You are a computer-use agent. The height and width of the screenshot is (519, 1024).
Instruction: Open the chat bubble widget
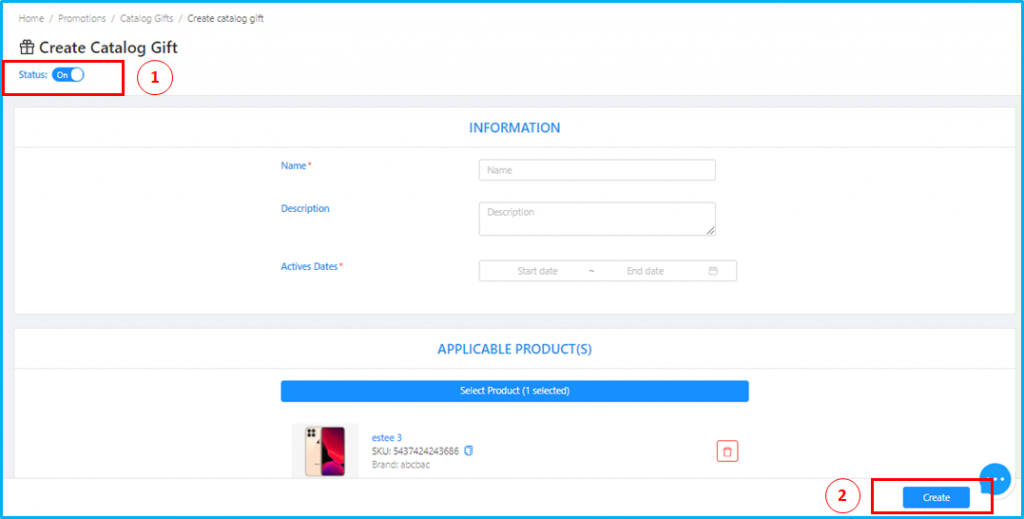tap(995, 479)
